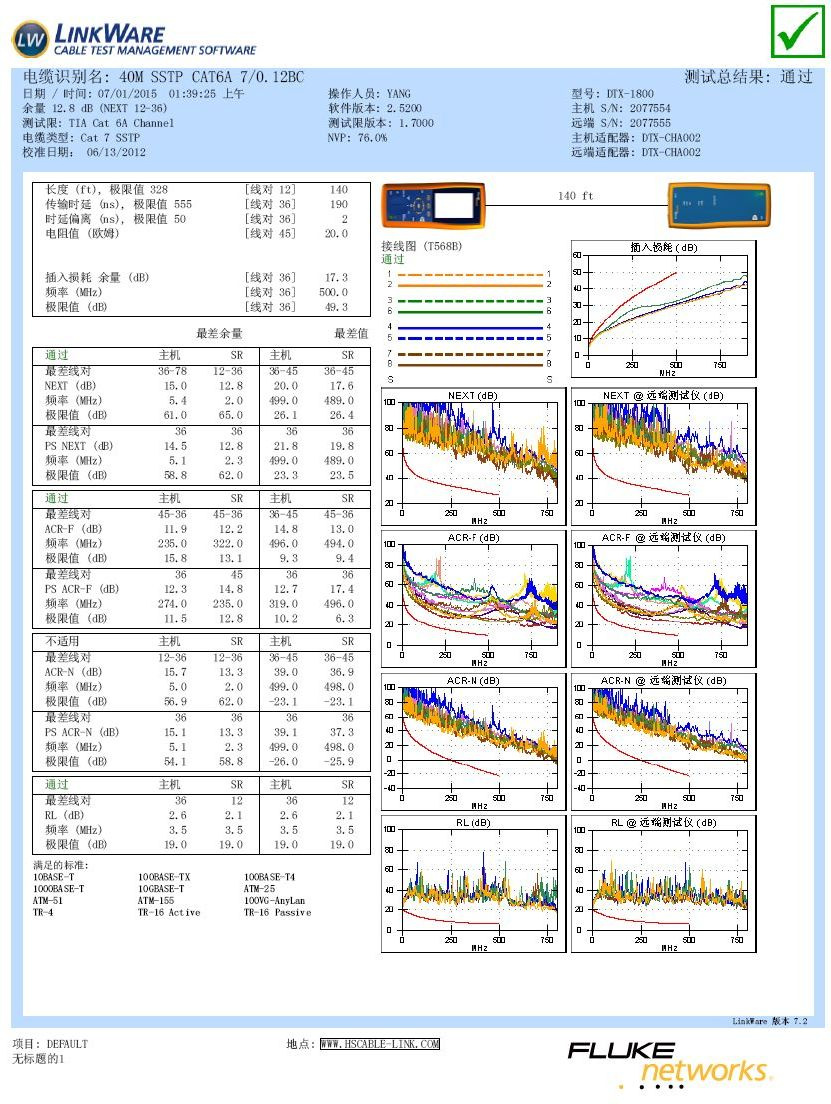
Task: Click the blue remote tester image
Action: [719, 206]
